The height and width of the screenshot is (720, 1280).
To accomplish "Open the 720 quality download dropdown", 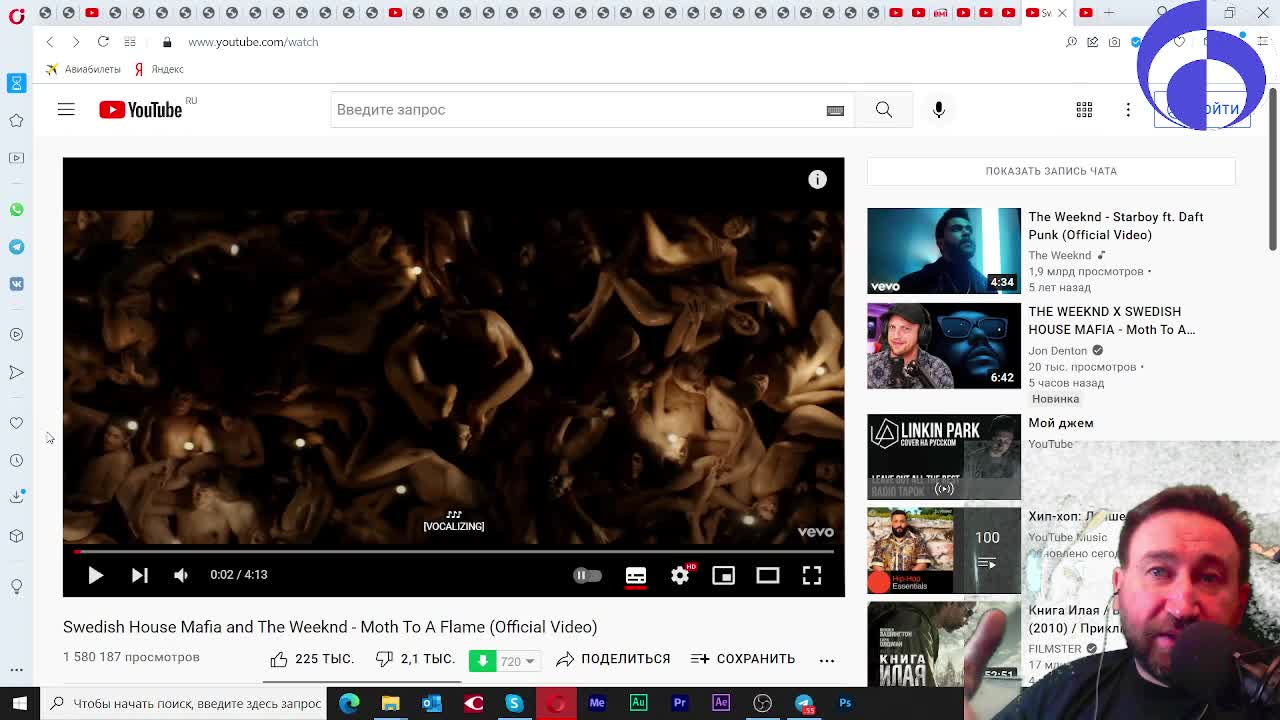I will pos(519,661).
